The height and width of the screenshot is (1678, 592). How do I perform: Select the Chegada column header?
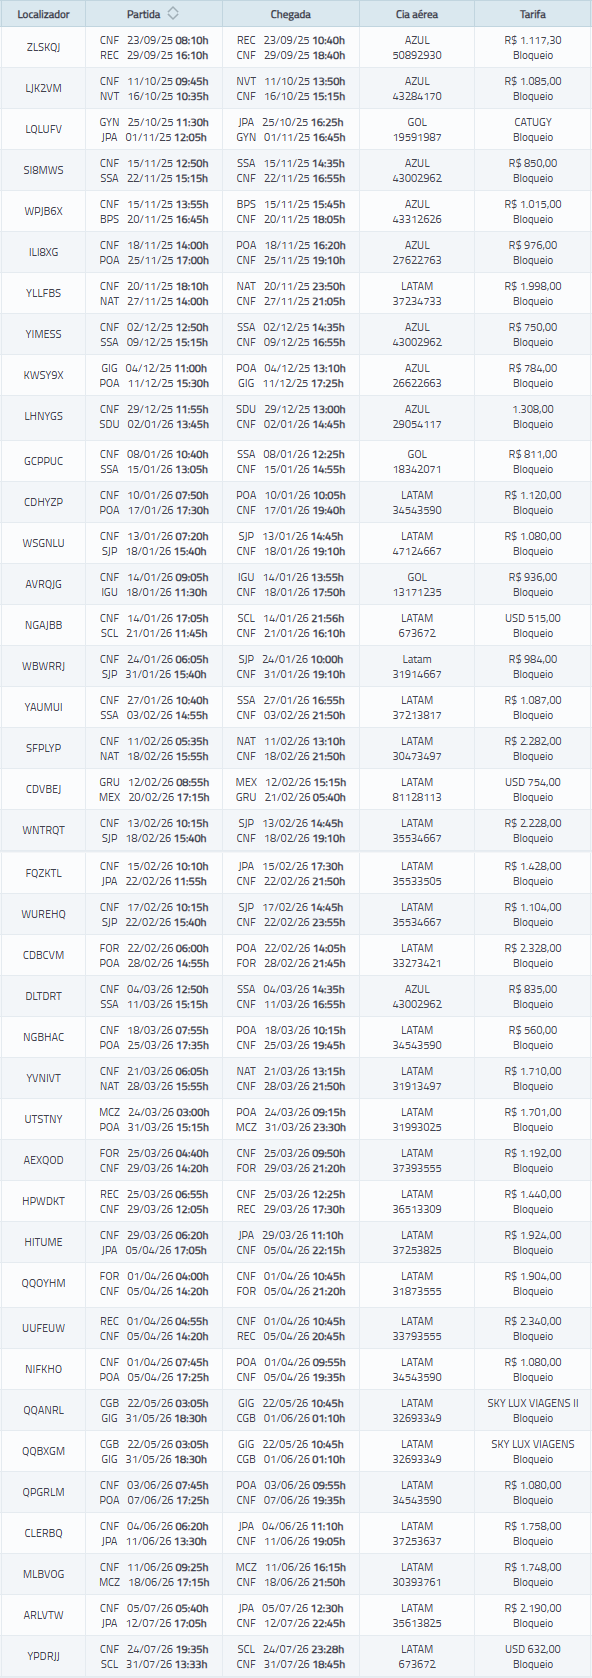point(291,14)
